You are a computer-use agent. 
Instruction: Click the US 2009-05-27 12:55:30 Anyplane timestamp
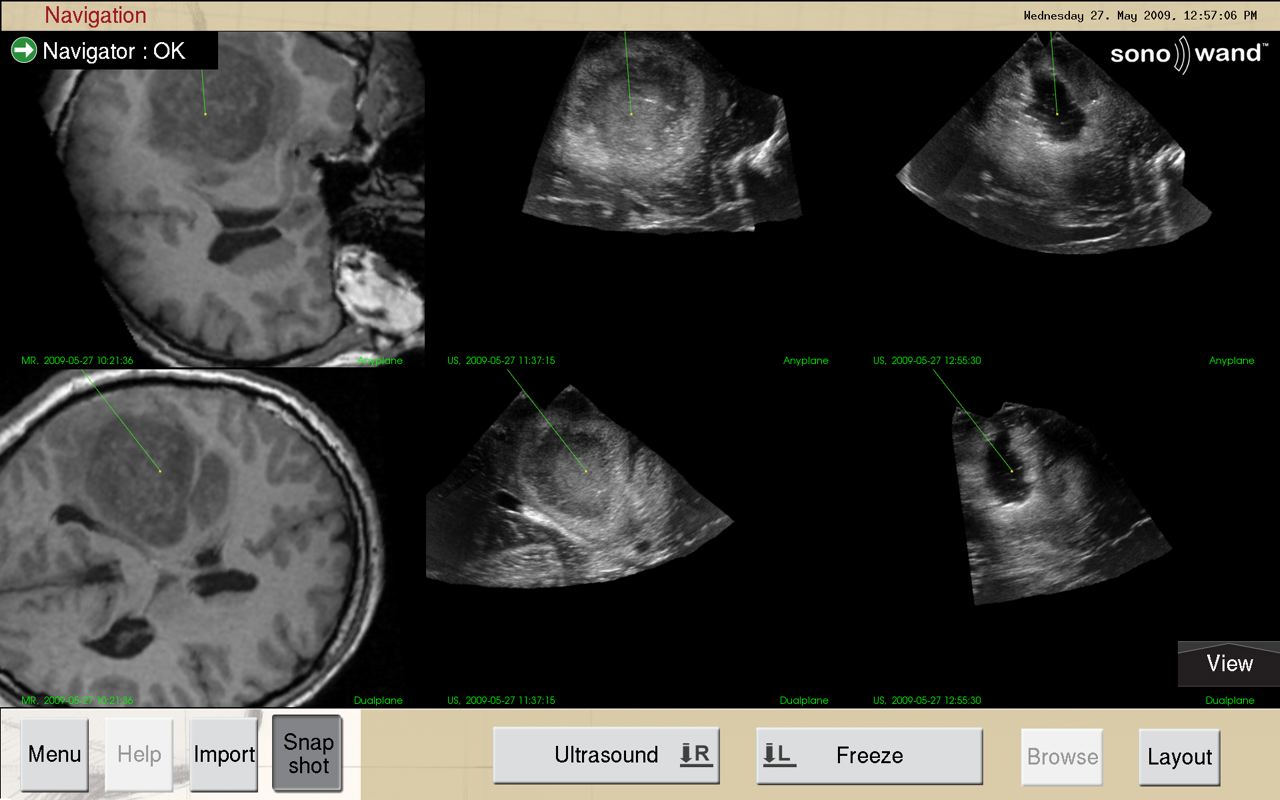click(x=927, y=360)
